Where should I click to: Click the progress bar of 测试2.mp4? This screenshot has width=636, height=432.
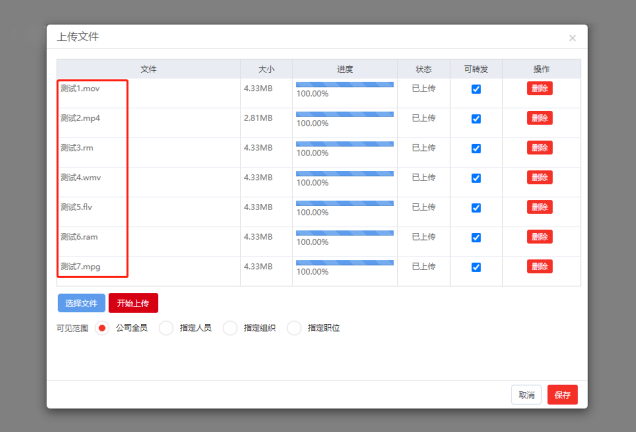(x=344, y=114)
